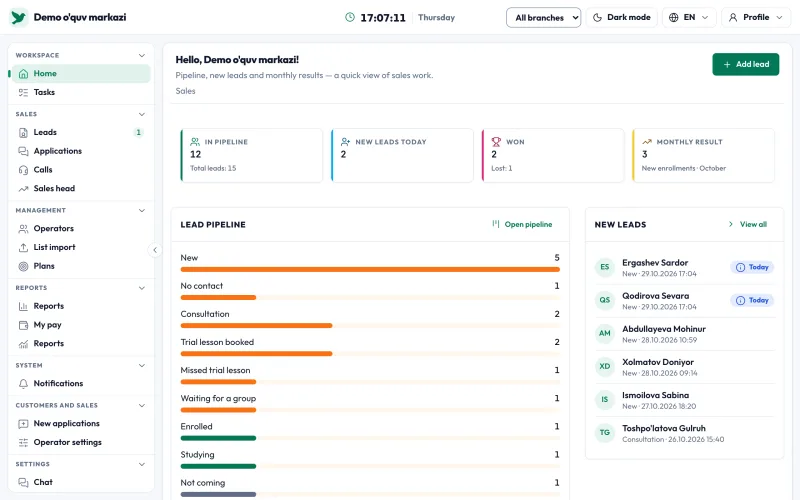This screenshot has height=500, width=800.
Task: Click the Sales head trend icon
Action: (x=23, y=189)
